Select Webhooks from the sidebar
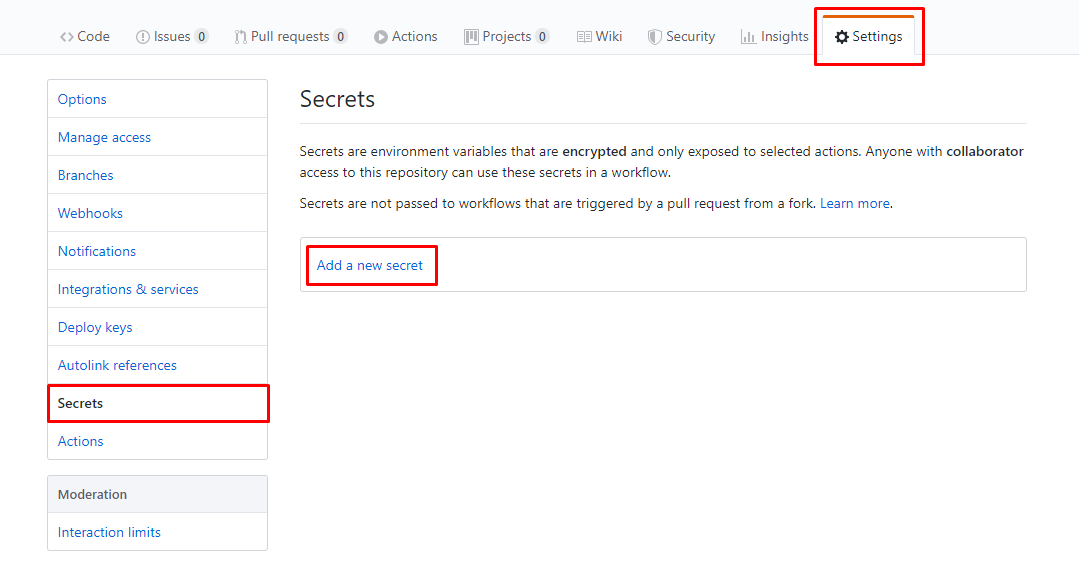This screenshot has height=588, width=1079. (x=90, y=213)
